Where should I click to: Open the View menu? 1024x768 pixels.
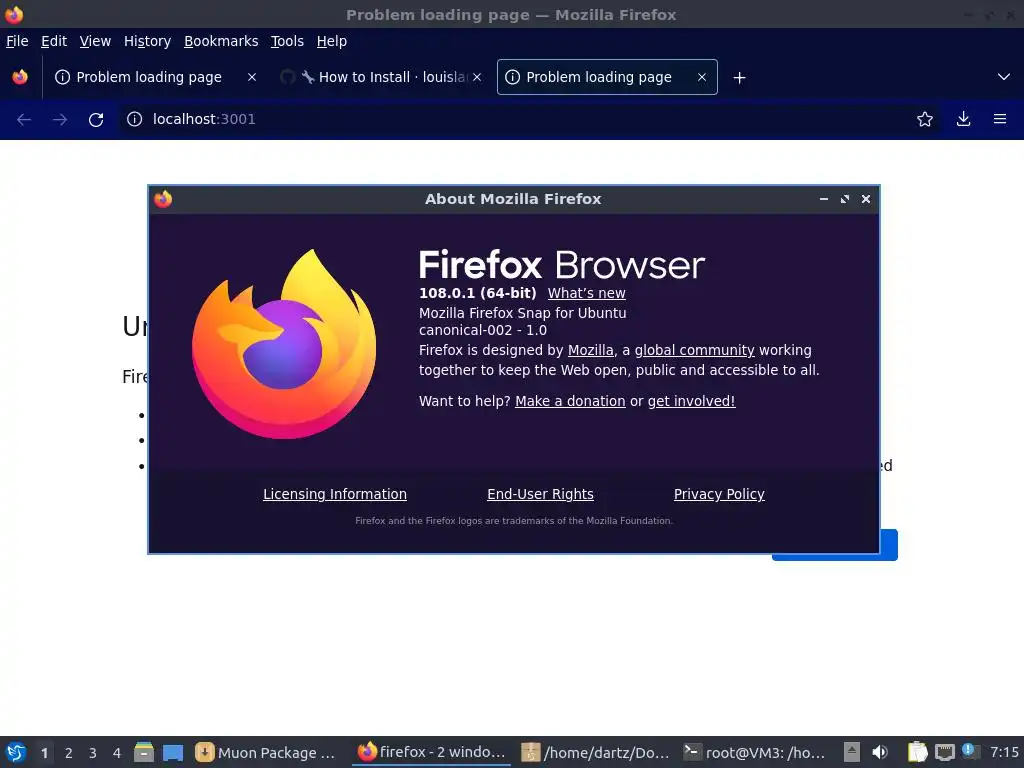(x=95, y=41)
